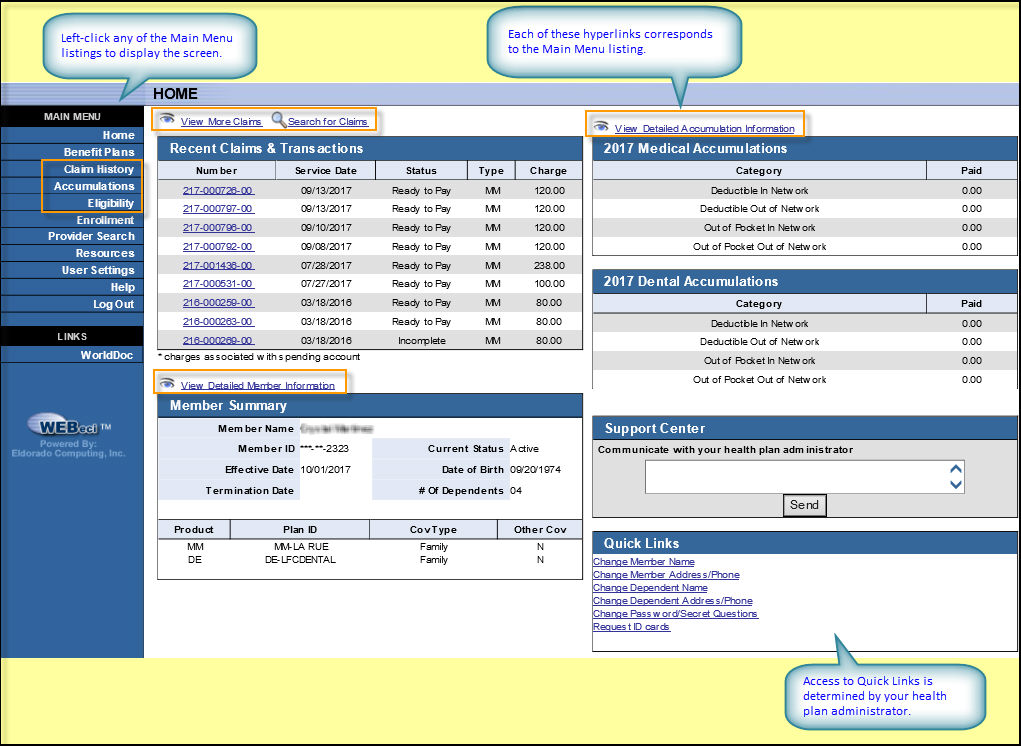The height and width of the screenshot is (746, 1021).
Task: Go to User Settings in the Main Menu
Action: pos(98,270)
